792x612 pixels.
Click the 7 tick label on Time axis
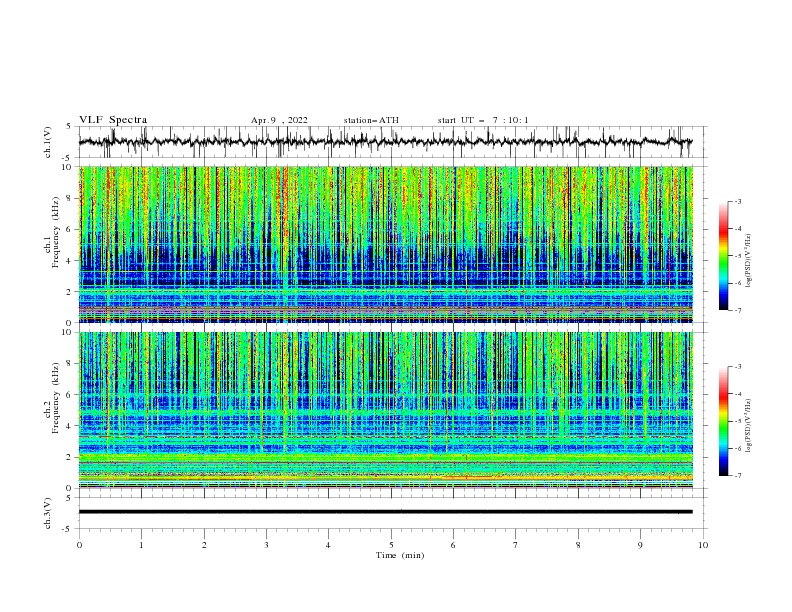point(516,545)
